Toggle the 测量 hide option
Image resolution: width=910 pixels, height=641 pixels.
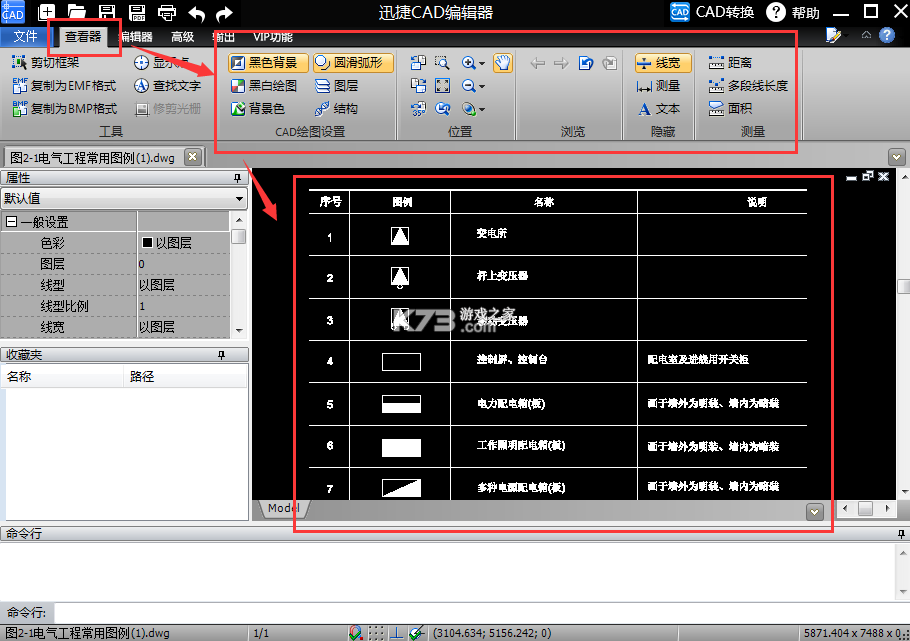pos(658,86)
